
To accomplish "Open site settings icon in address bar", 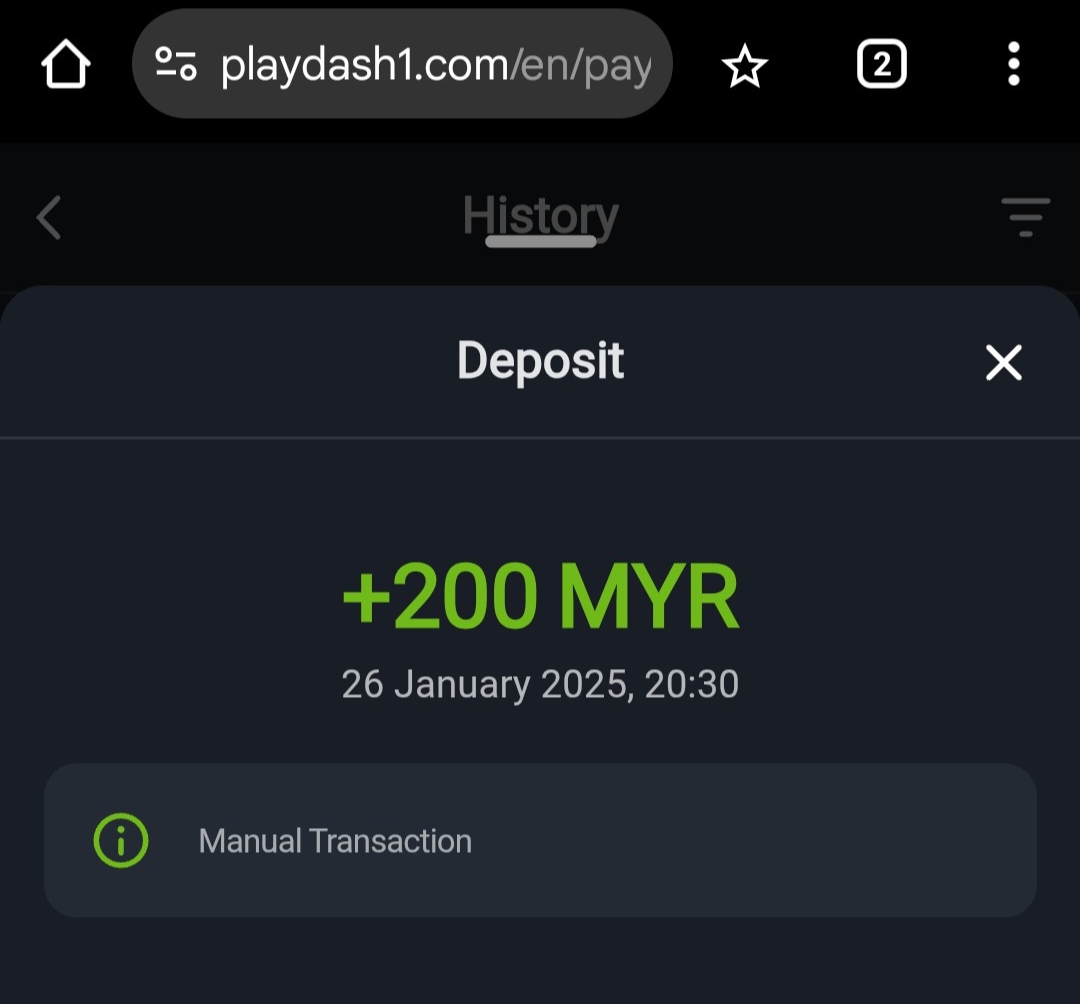I will tap(176, 63).
